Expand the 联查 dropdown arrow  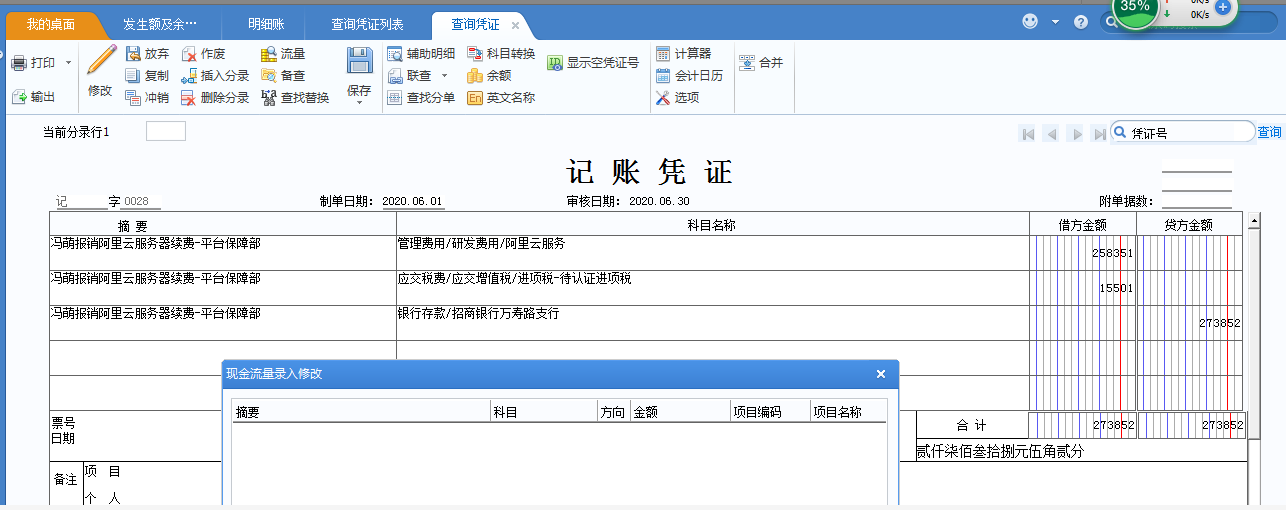click(x=444, y=76)
